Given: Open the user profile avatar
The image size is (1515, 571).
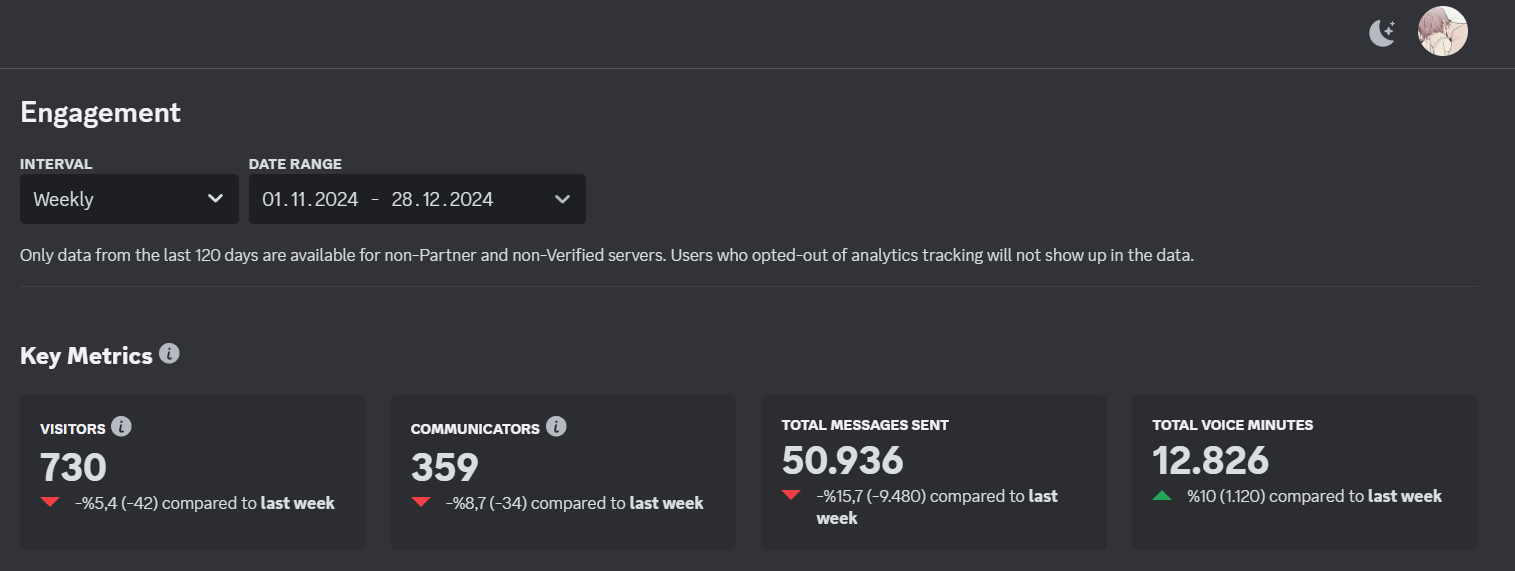Looking at the screenshot, I should point(1443,31).
